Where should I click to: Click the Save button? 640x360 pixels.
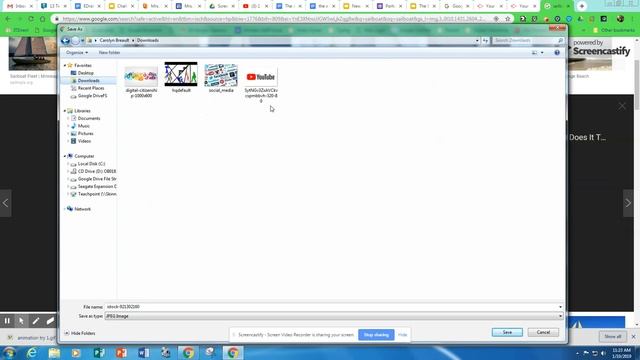[x=507, y=332]
